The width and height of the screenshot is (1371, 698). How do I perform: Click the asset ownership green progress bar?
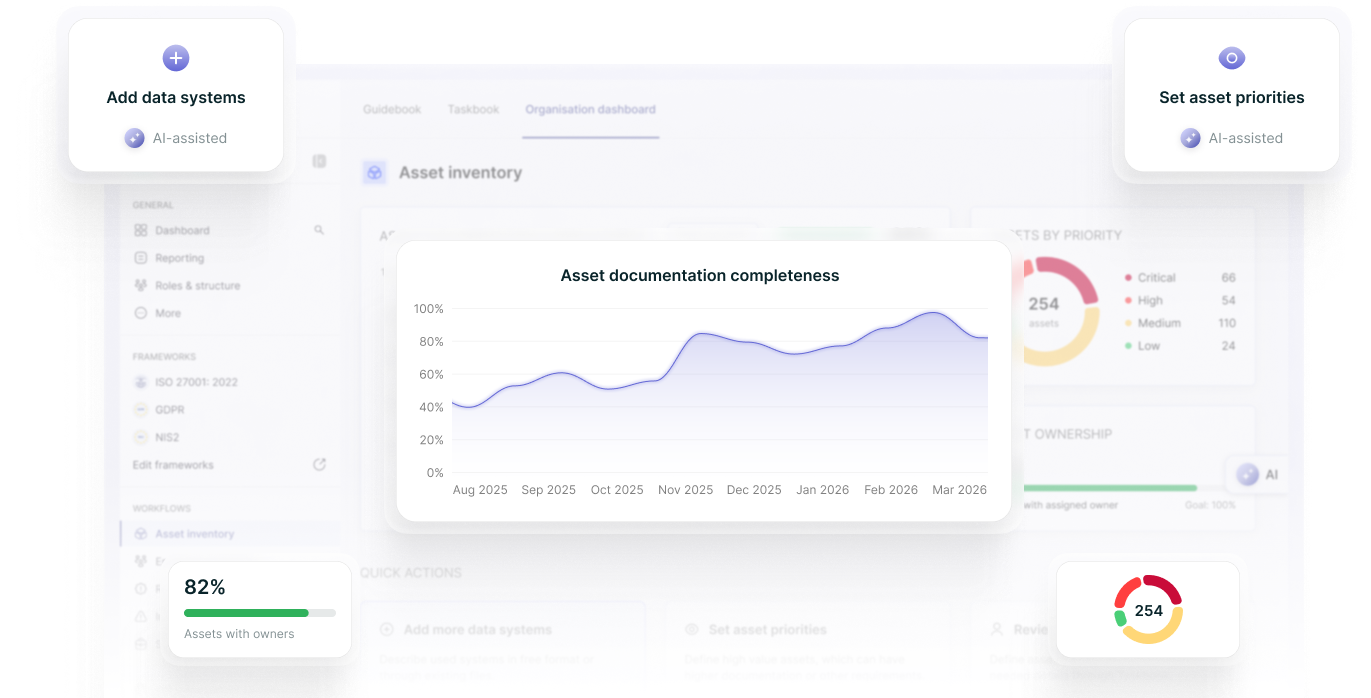(1108, 488)
